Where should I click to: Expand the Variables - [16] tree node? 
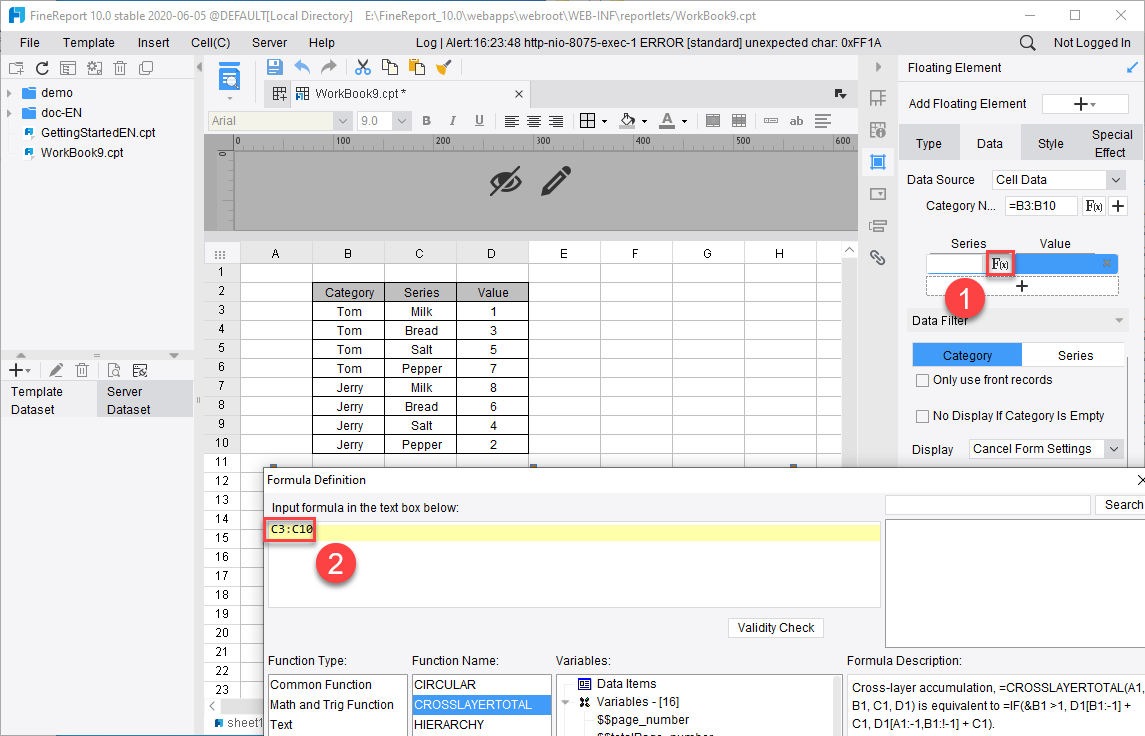[x=565, y=702]
